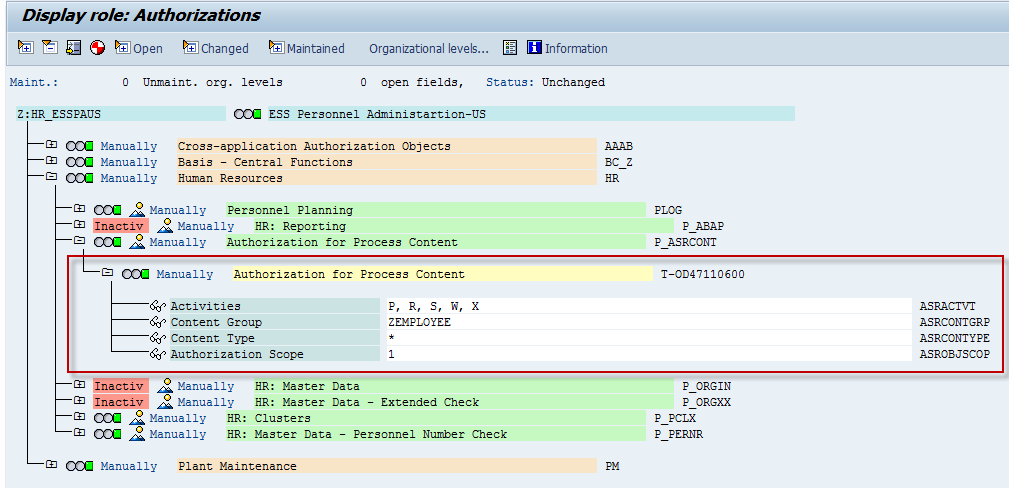Screen dimensions: 1009x488
Task: Click the Status: Unchanged text
Action: click(545, 82)
